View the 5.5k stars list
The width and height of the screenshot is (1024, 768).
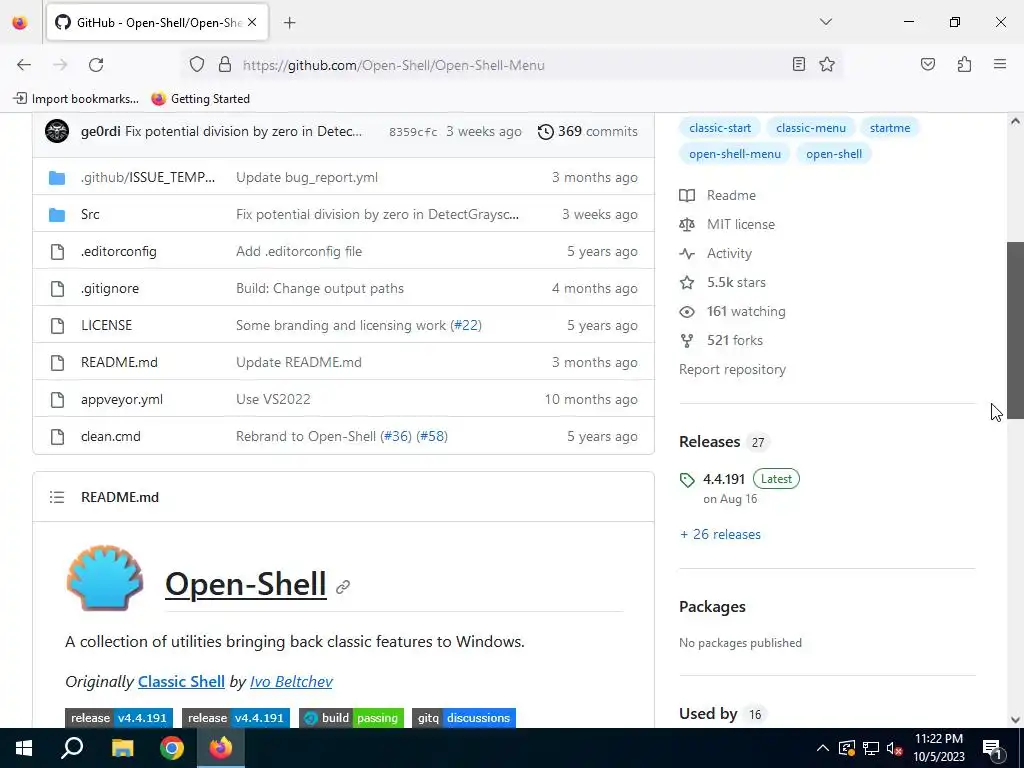pyautogui.click(x=722, y=282)
